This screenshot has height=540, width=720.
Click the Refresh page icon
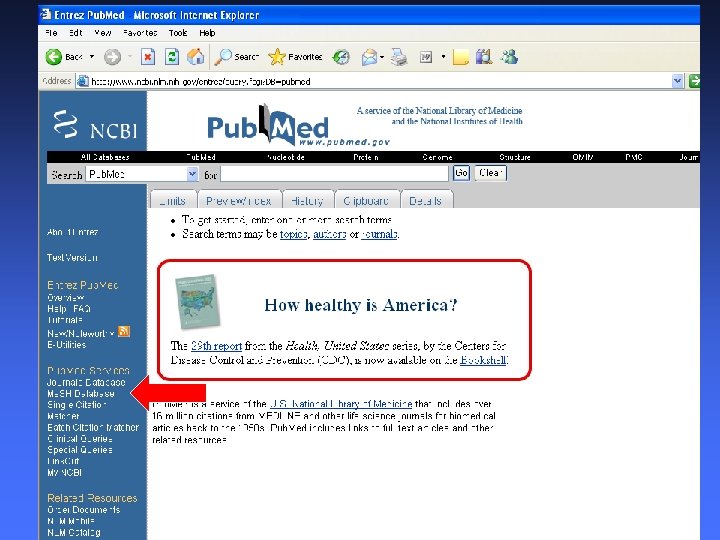click(x=172, y=57)
